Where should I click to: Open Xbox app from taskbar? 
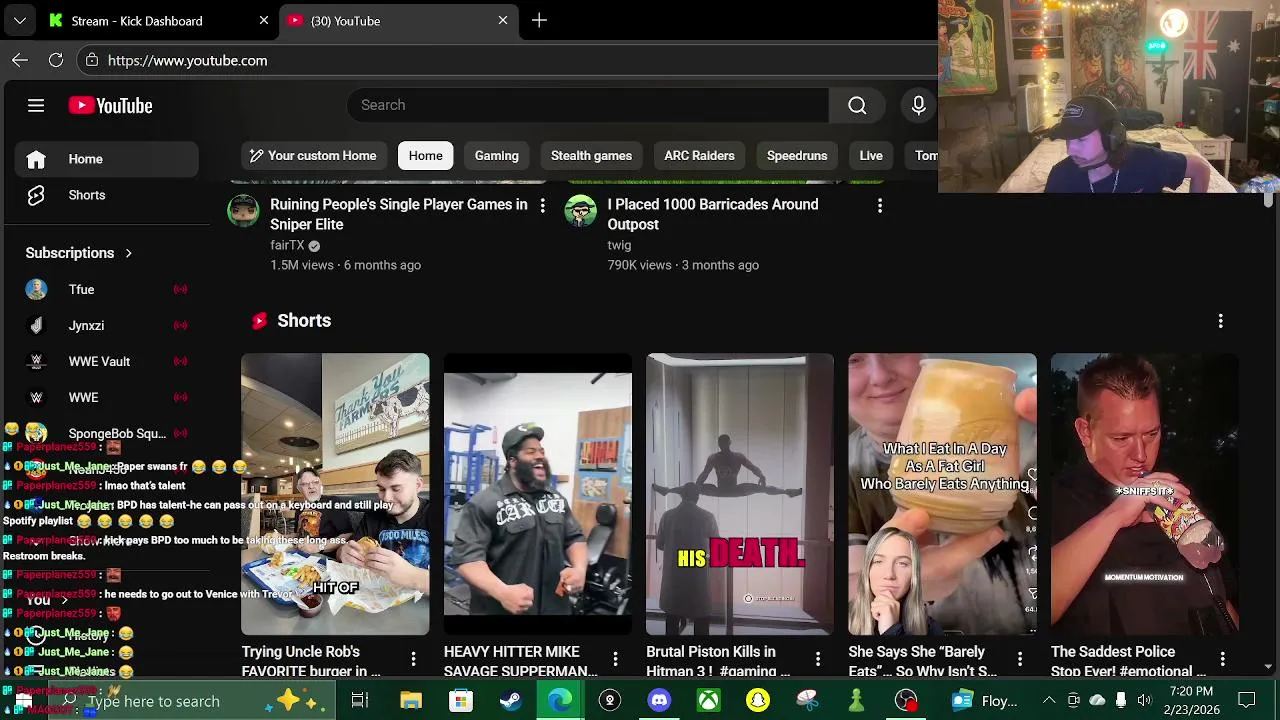(708, 700)
